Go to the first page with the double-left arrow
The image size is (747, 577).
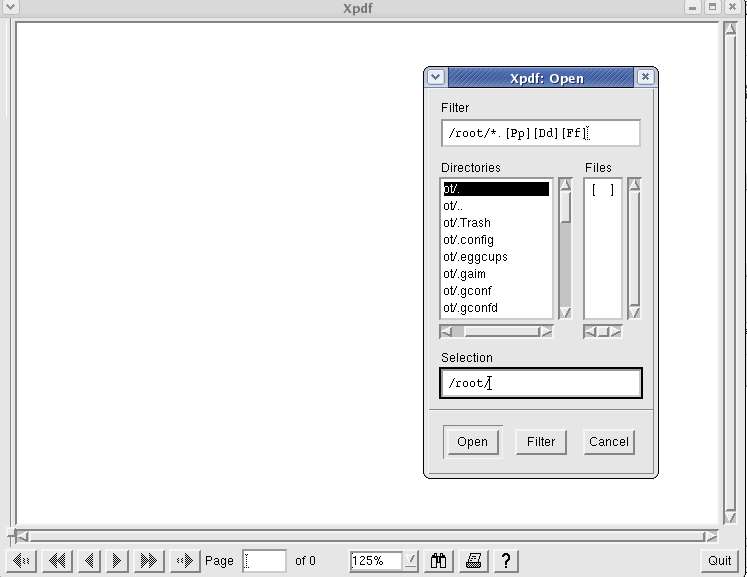tap(57, 560)
